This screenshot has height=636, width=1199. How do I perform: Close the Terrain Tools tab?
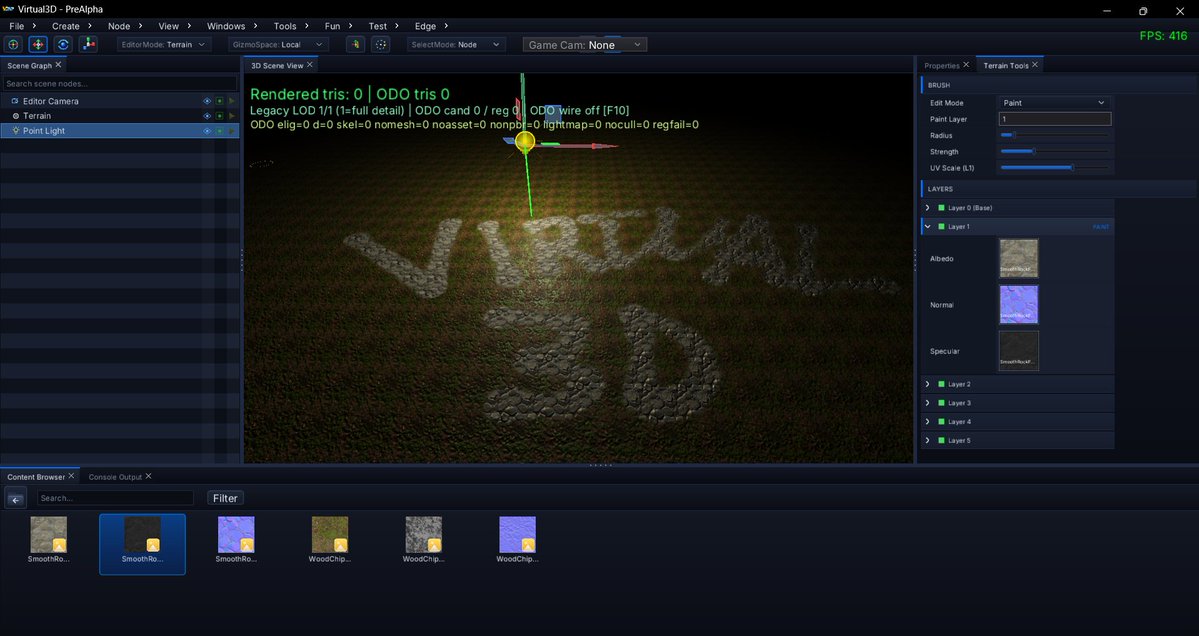click(1035, 65)
